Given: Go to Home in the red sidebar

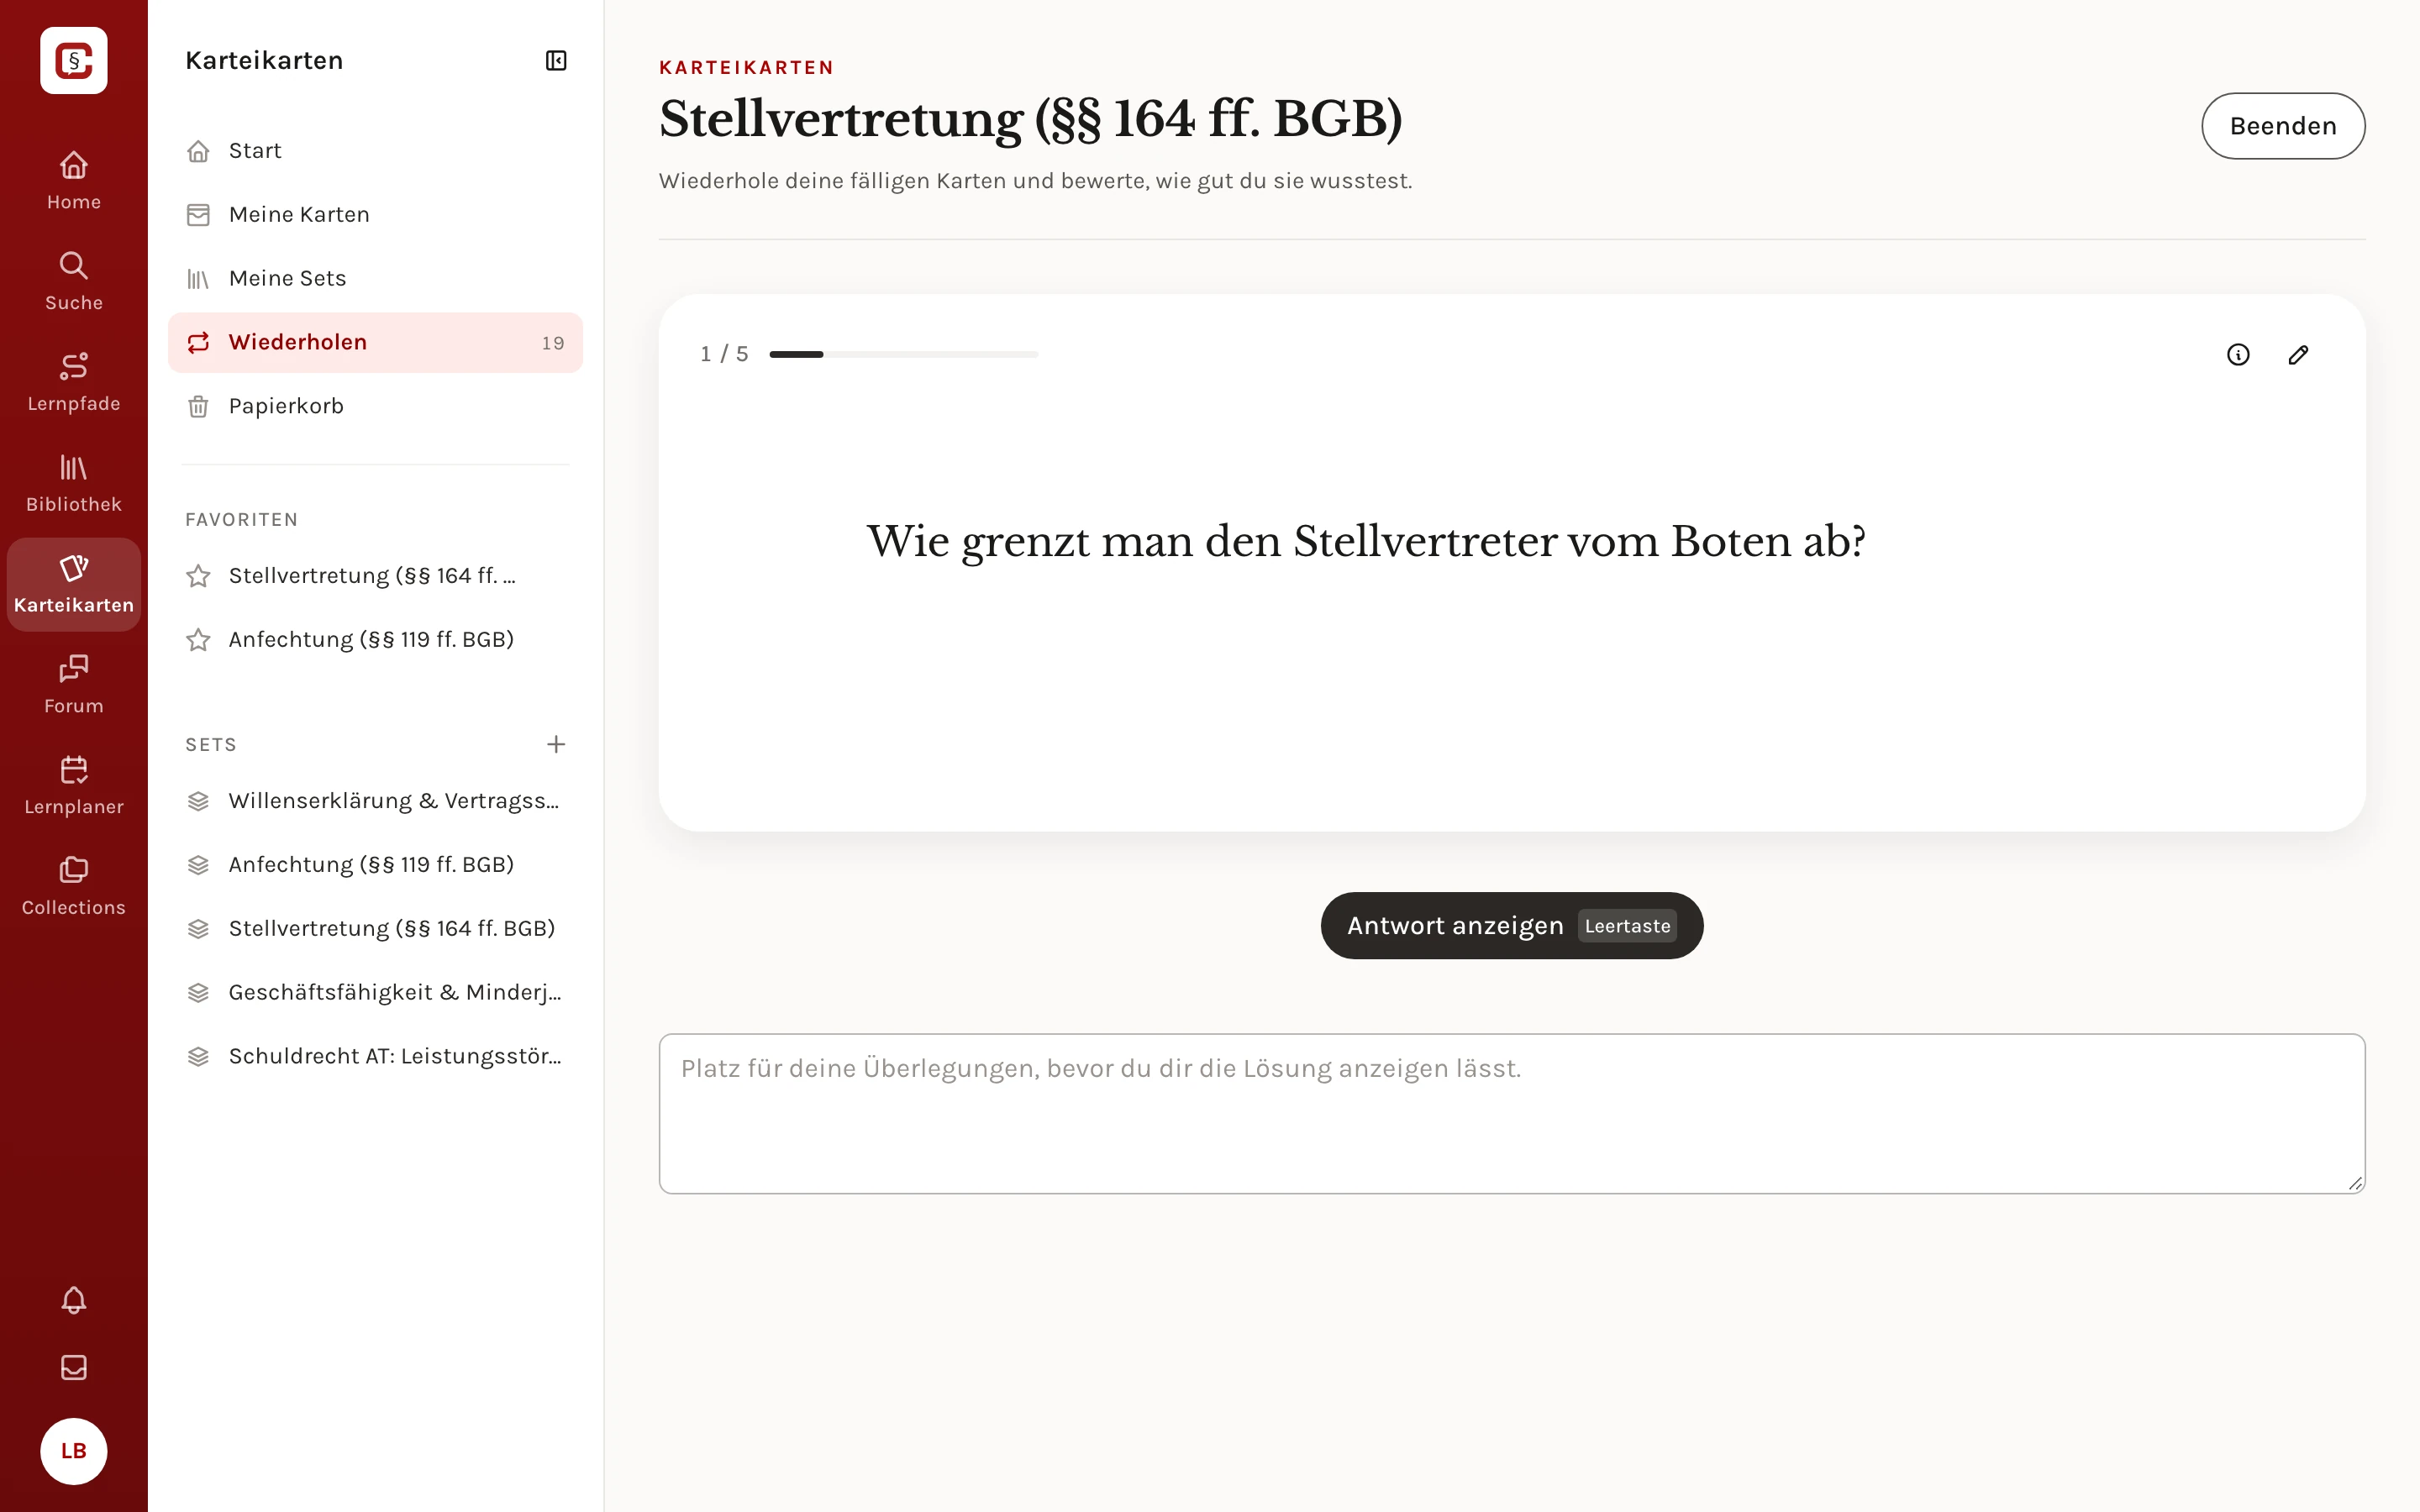Looking at the screenshot, I should click(74, 181).
